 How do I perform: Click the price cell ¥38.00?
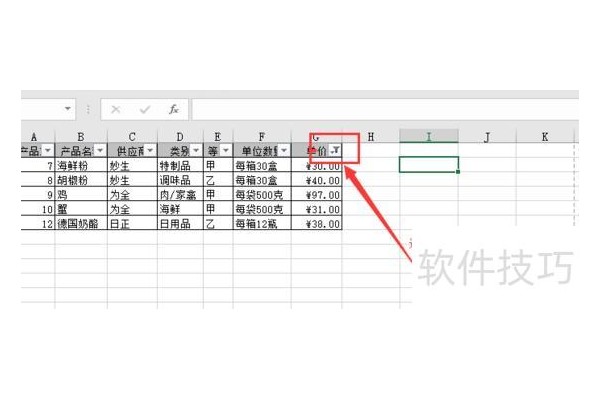316,224
